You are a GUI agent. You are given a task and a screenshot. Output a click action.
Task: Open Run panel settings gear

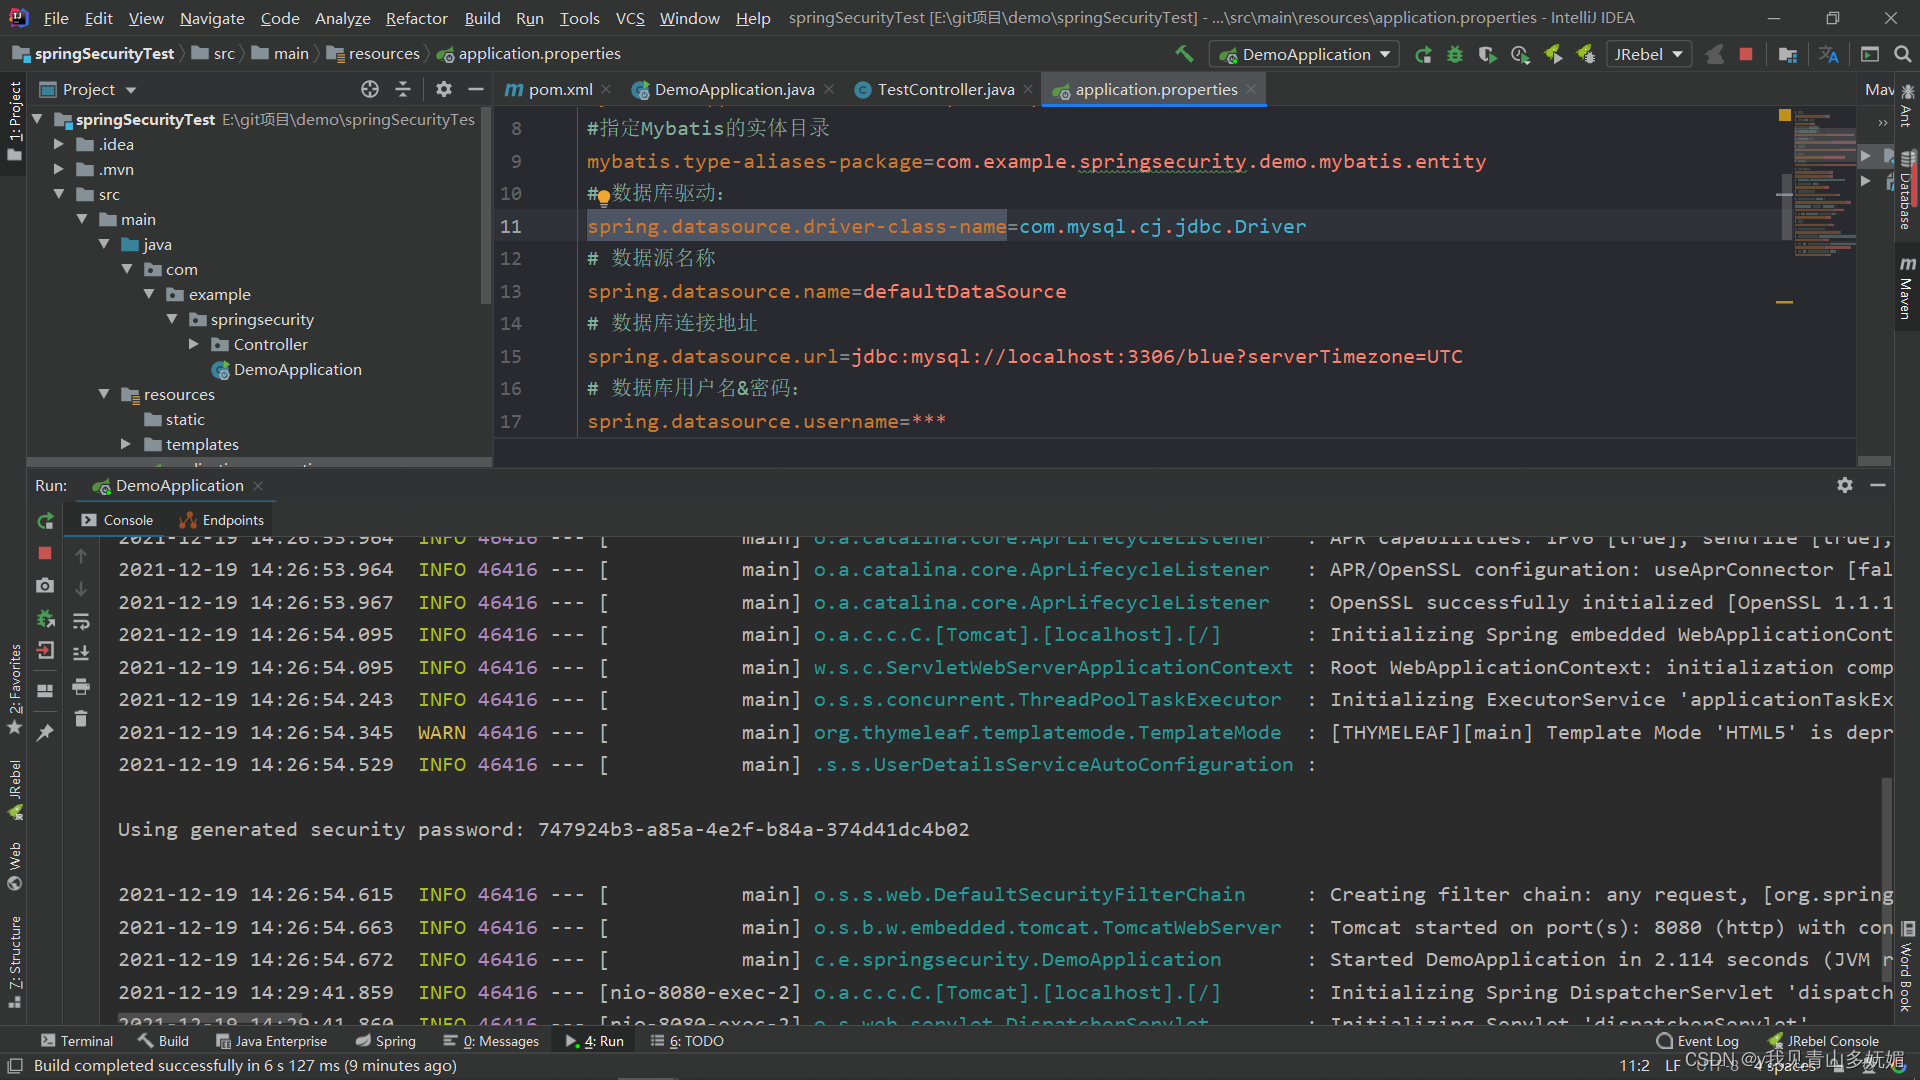point(1845,485)
